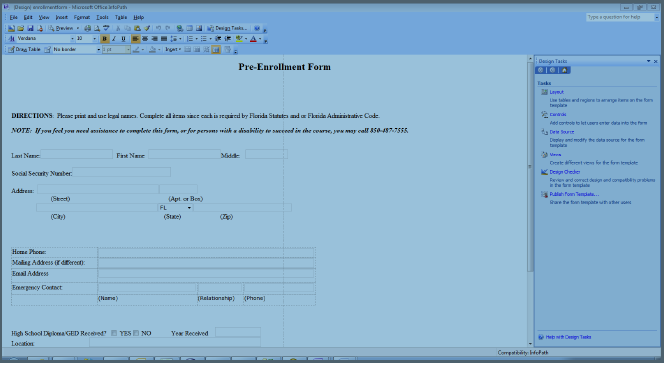Click the highlight color marker swatch
This screenshot has width=667, height=368.
239,39
